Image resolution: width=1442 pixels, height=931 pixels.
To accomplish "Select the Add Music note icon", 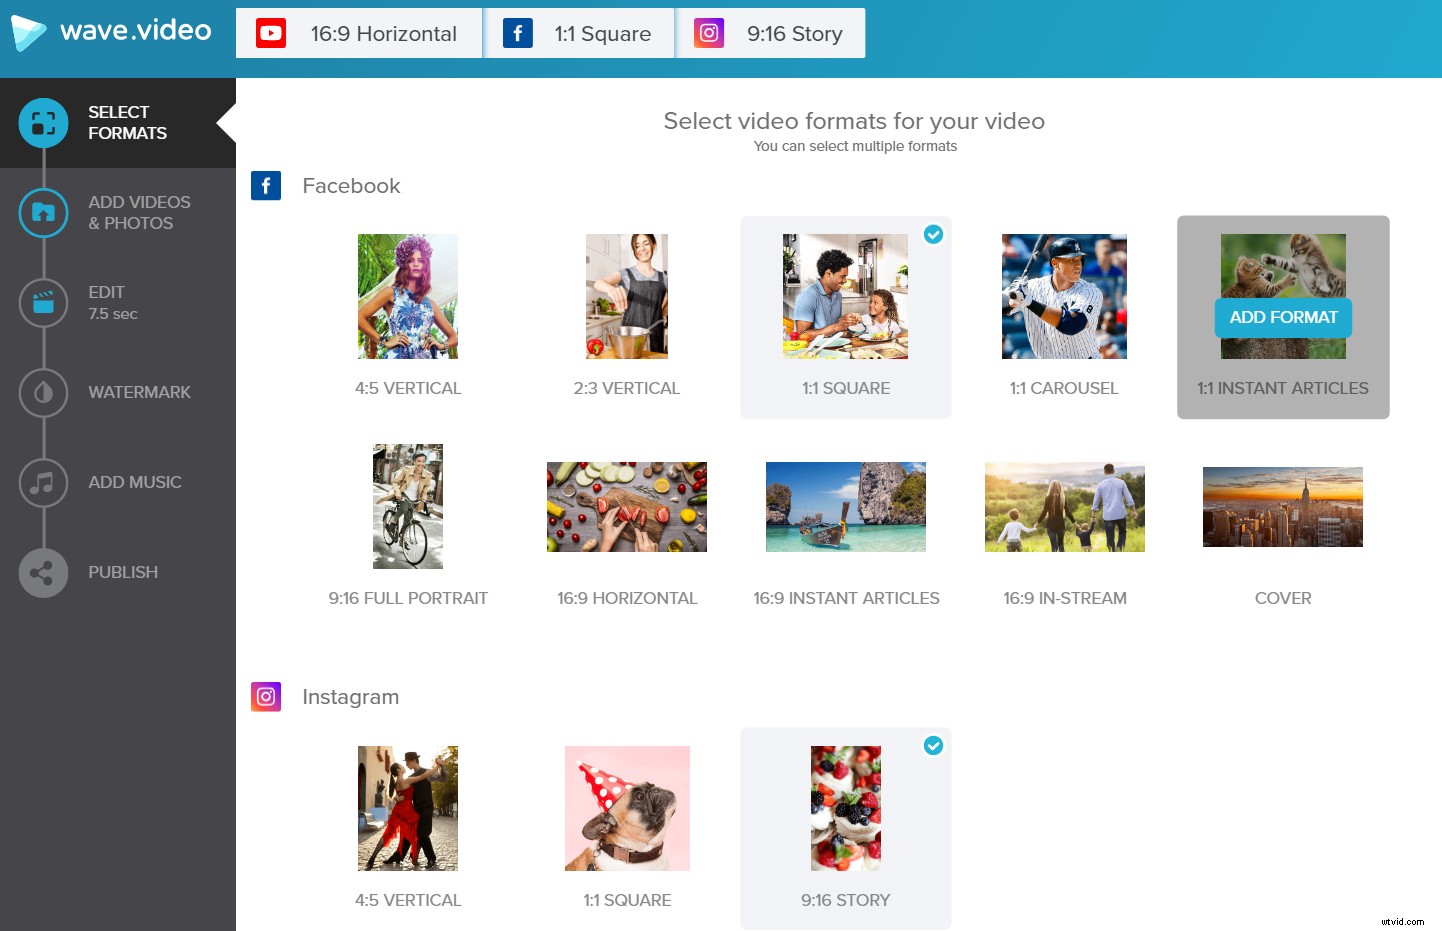I will (42, 482).
